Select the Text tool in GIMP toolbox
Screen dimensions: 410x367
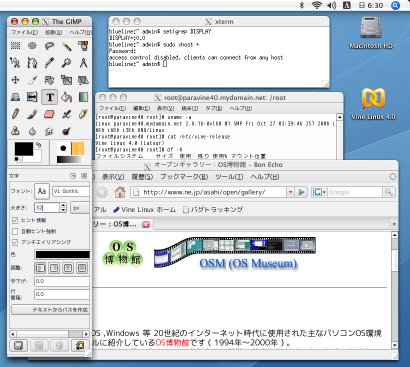[x=49, y=97]
